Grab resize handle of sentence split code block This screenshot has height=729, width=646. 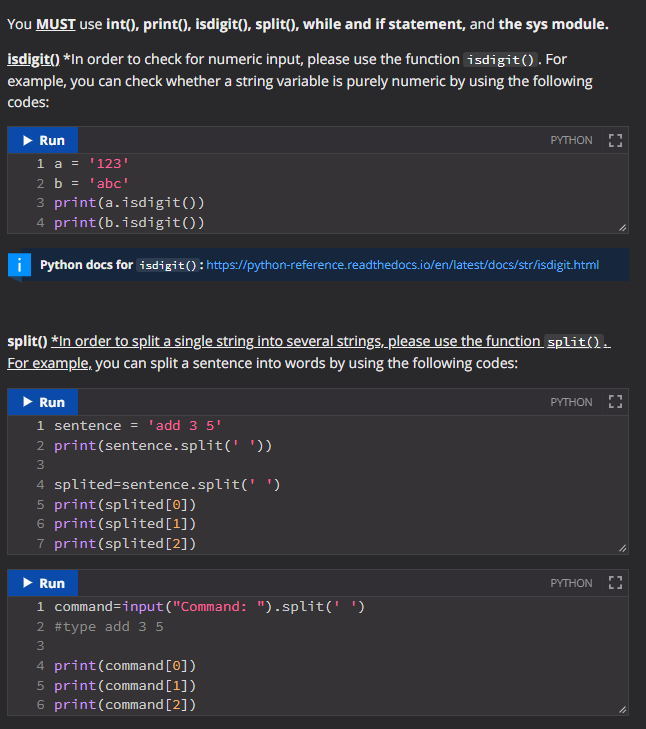click(x=622, y=548)
